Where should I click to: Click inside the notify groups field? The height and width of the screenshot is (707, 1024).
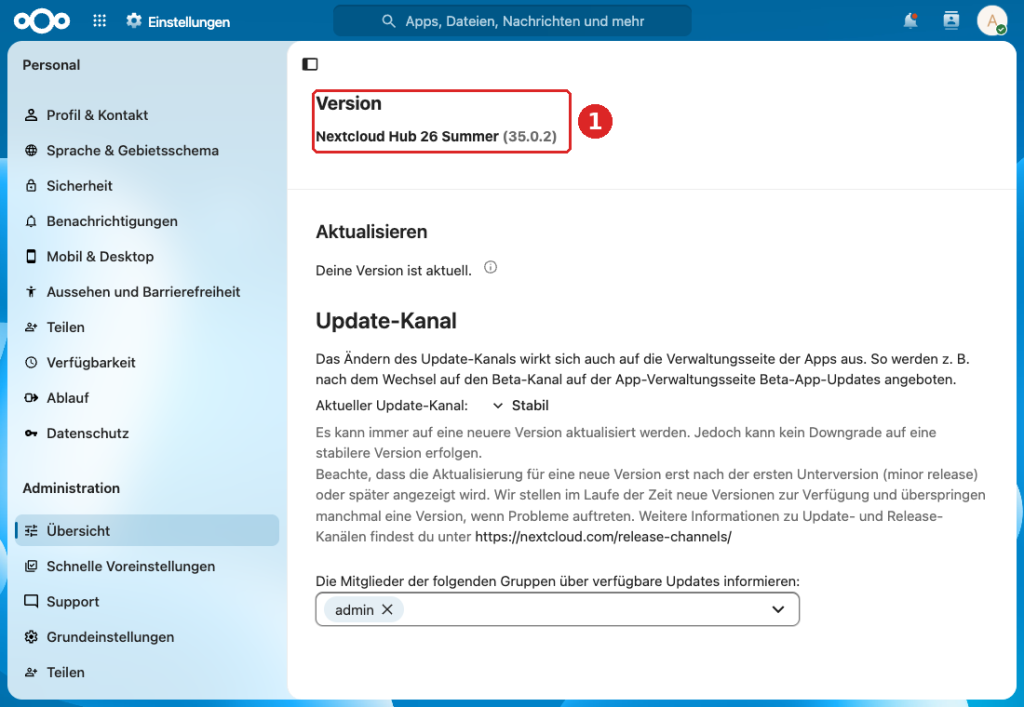click(557, 609)
